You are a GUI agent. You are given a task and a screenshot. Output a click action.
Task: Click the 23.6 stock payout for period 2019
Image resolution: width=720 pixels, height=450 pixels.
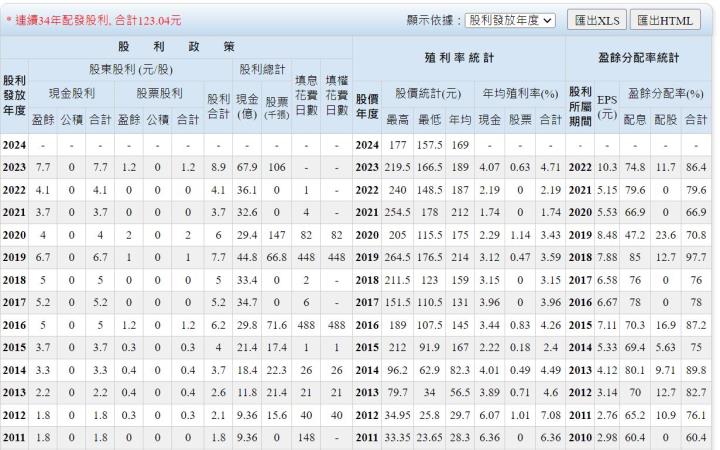coord(665,235)
